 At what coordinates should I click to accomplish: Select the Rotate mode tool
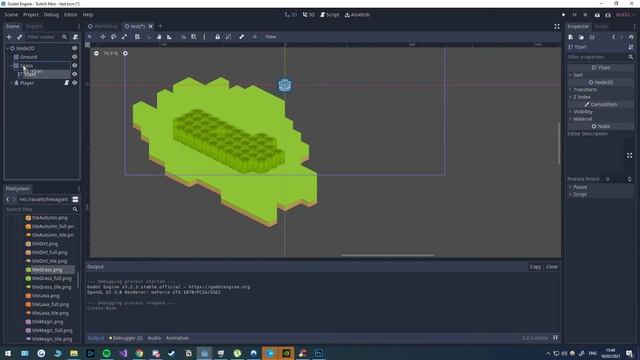point(113,37)
